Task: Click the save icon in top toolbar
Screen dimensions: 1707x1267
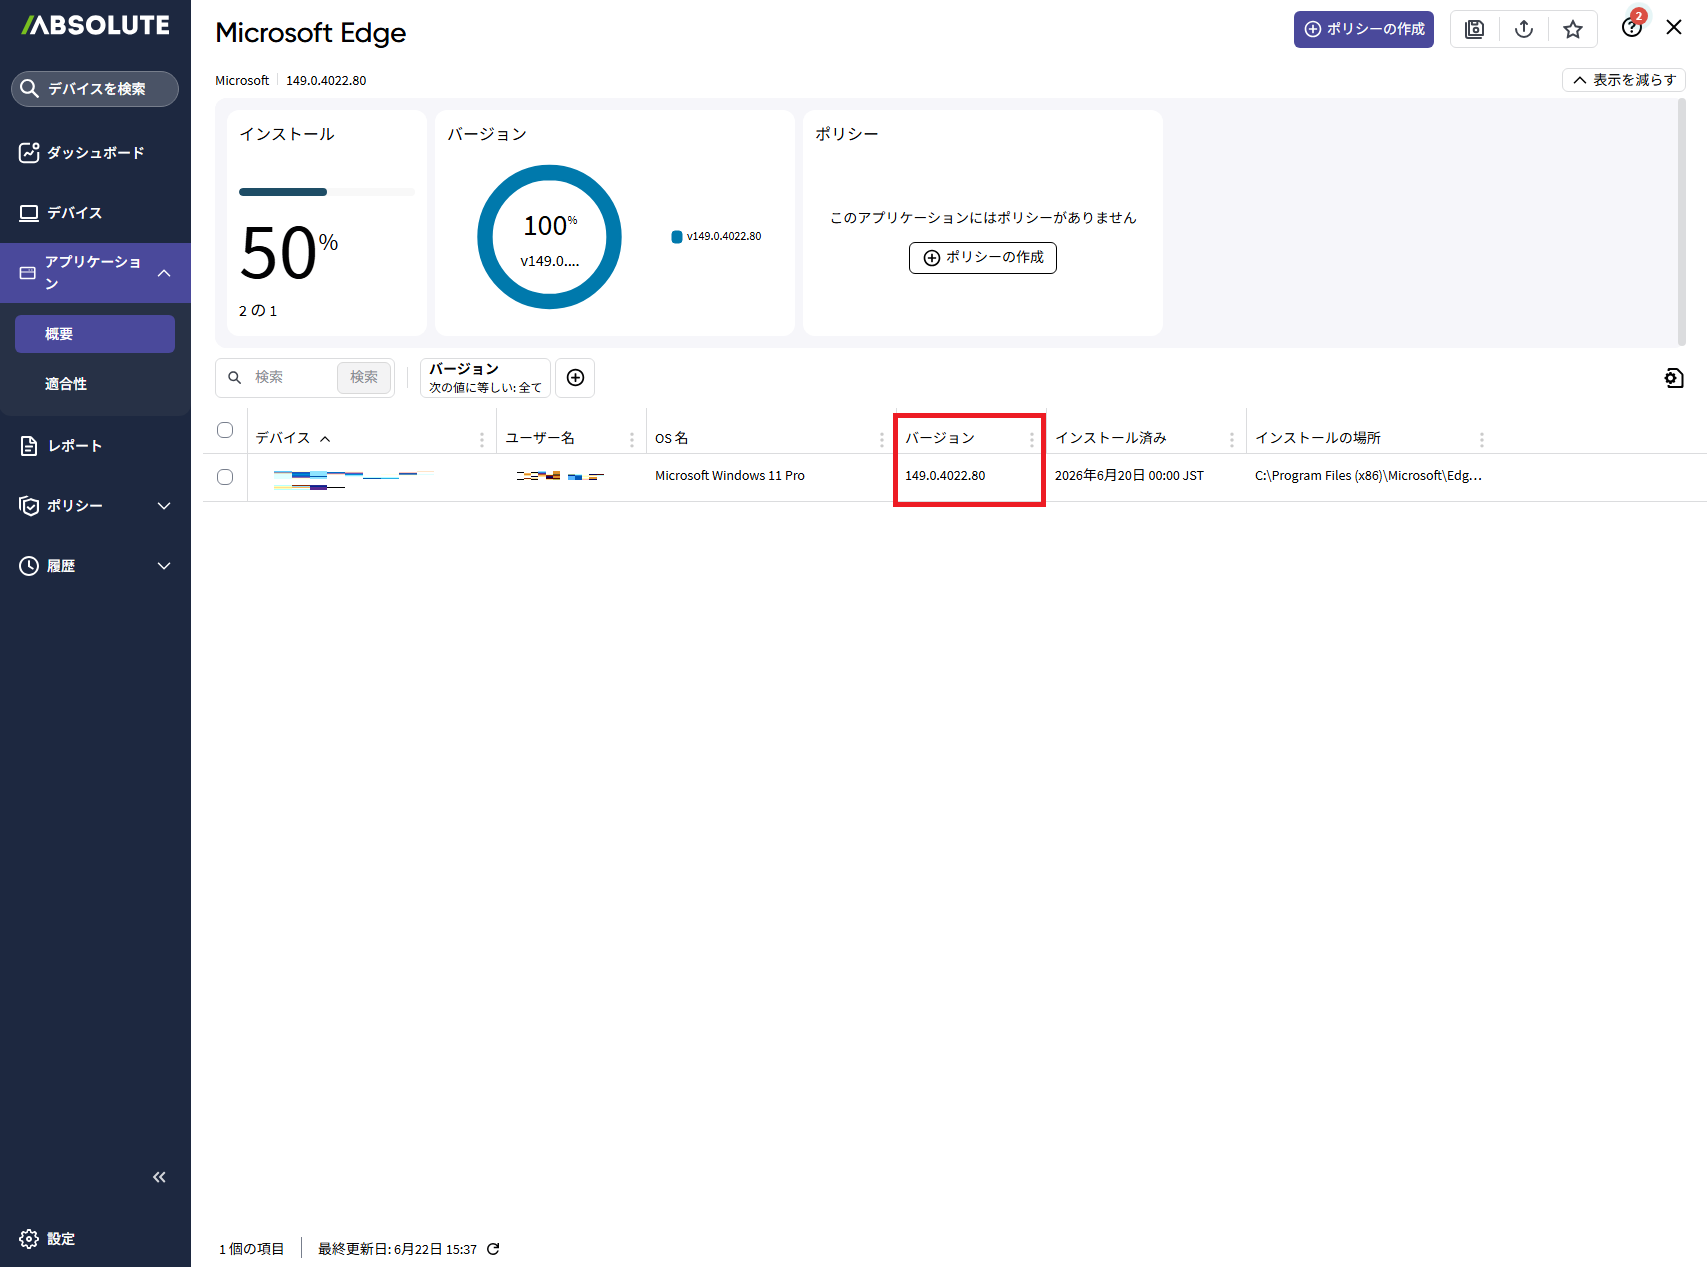Action: click(1474, 29)
